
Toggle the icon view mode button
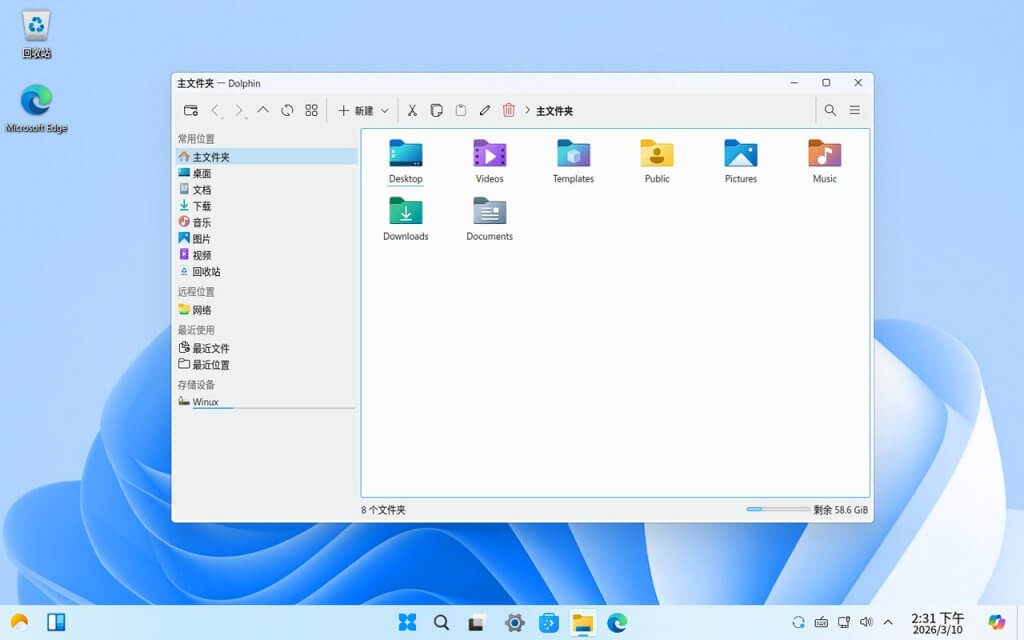click(312, 110)
